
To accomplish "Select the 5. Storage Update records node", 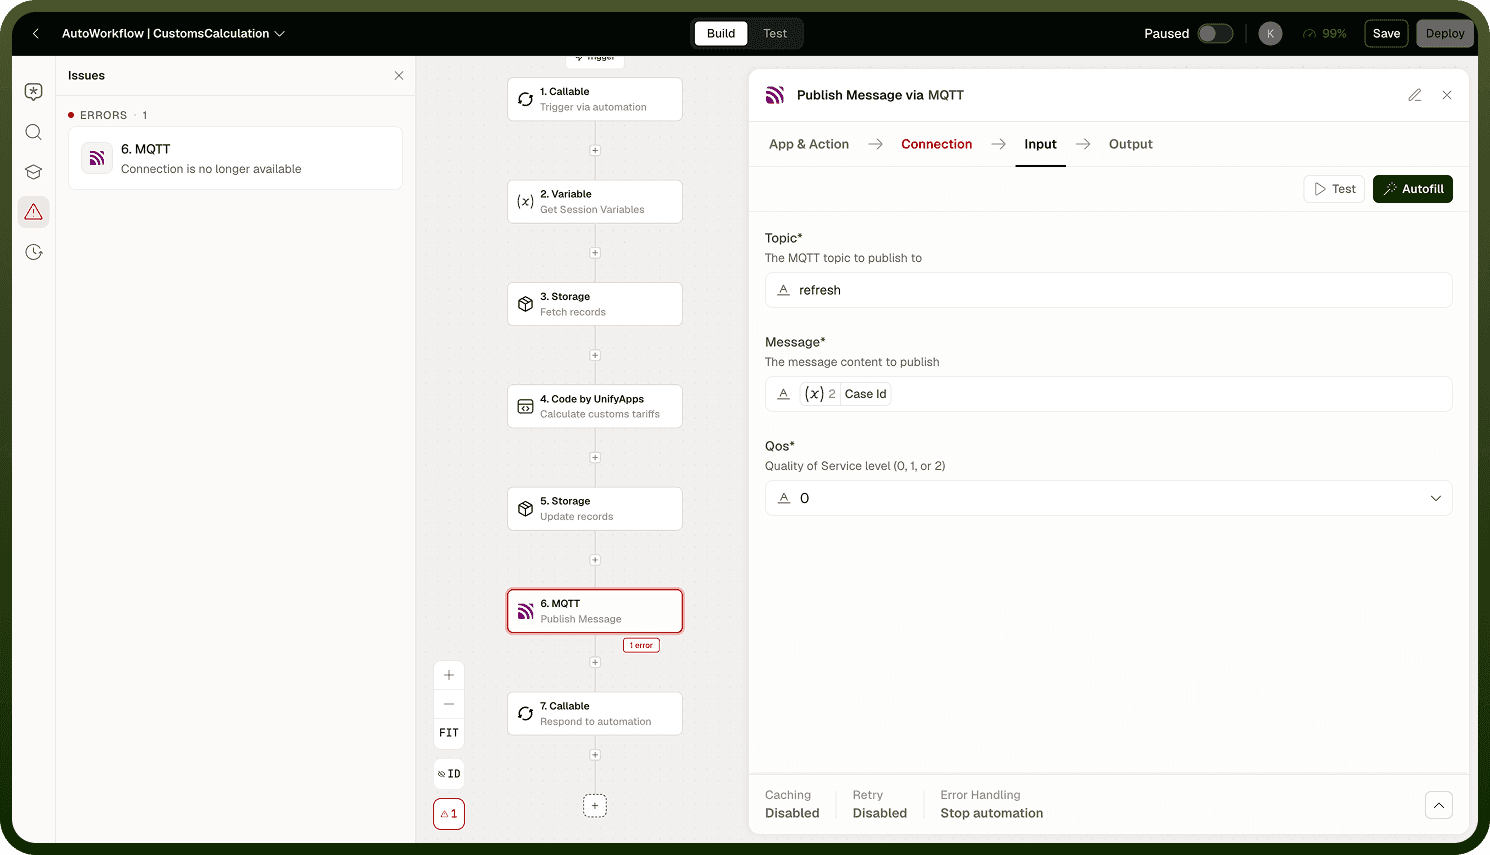I will click(x=595, y=509).
